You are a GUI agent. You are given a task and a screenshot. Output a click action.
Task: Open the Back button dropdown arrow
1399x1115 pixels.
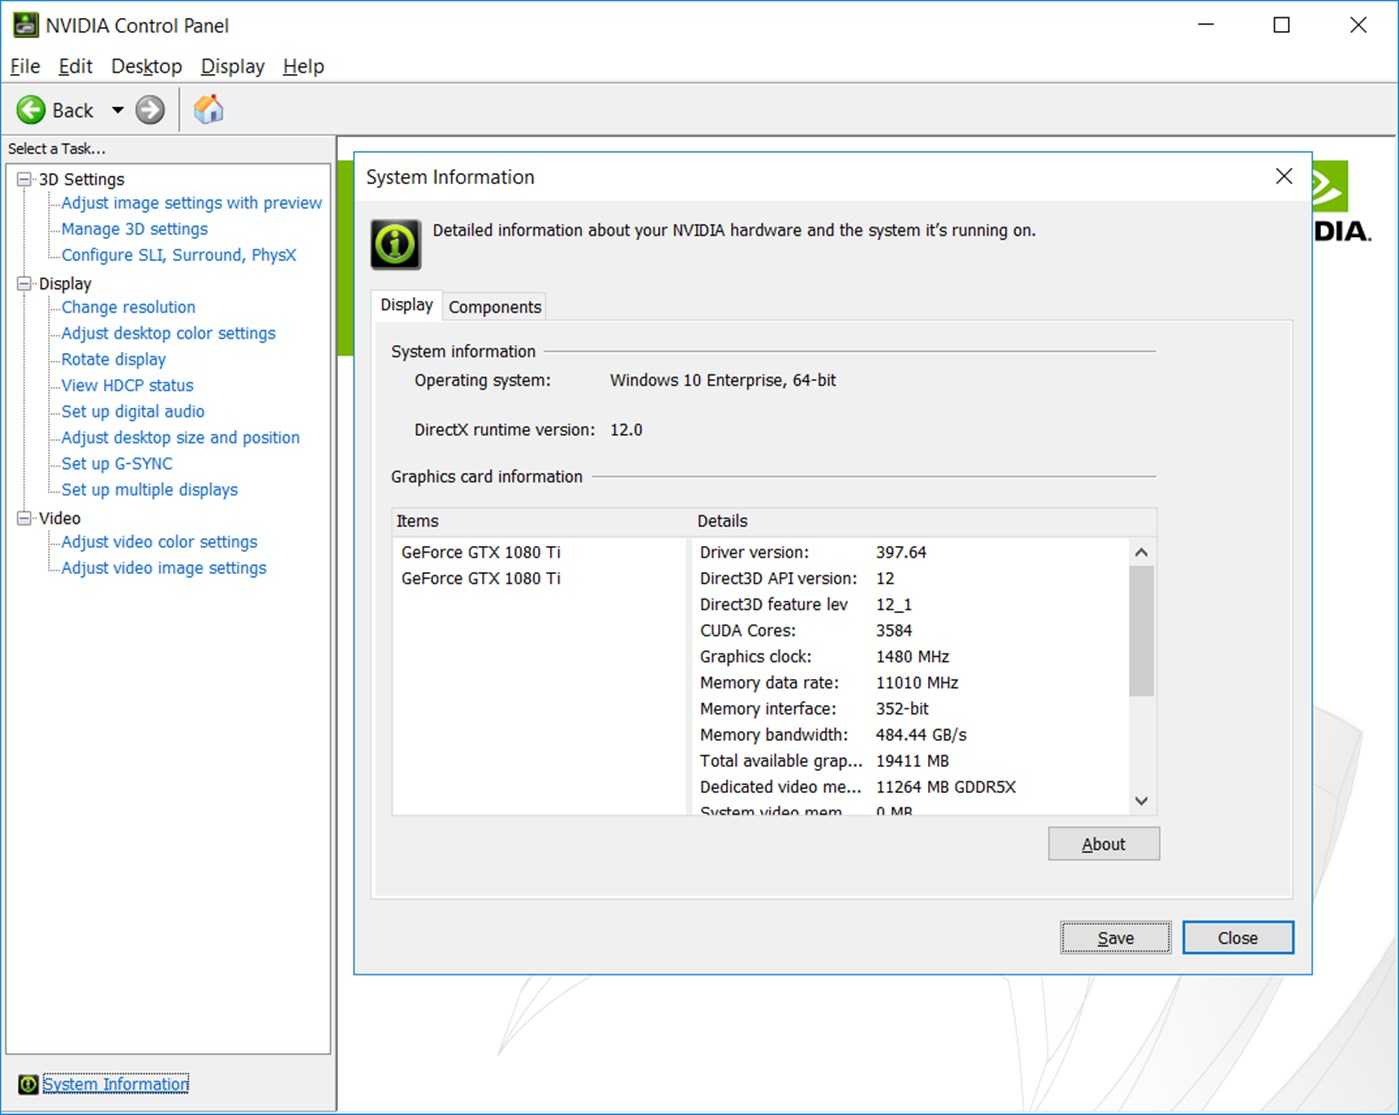point(116,110)
